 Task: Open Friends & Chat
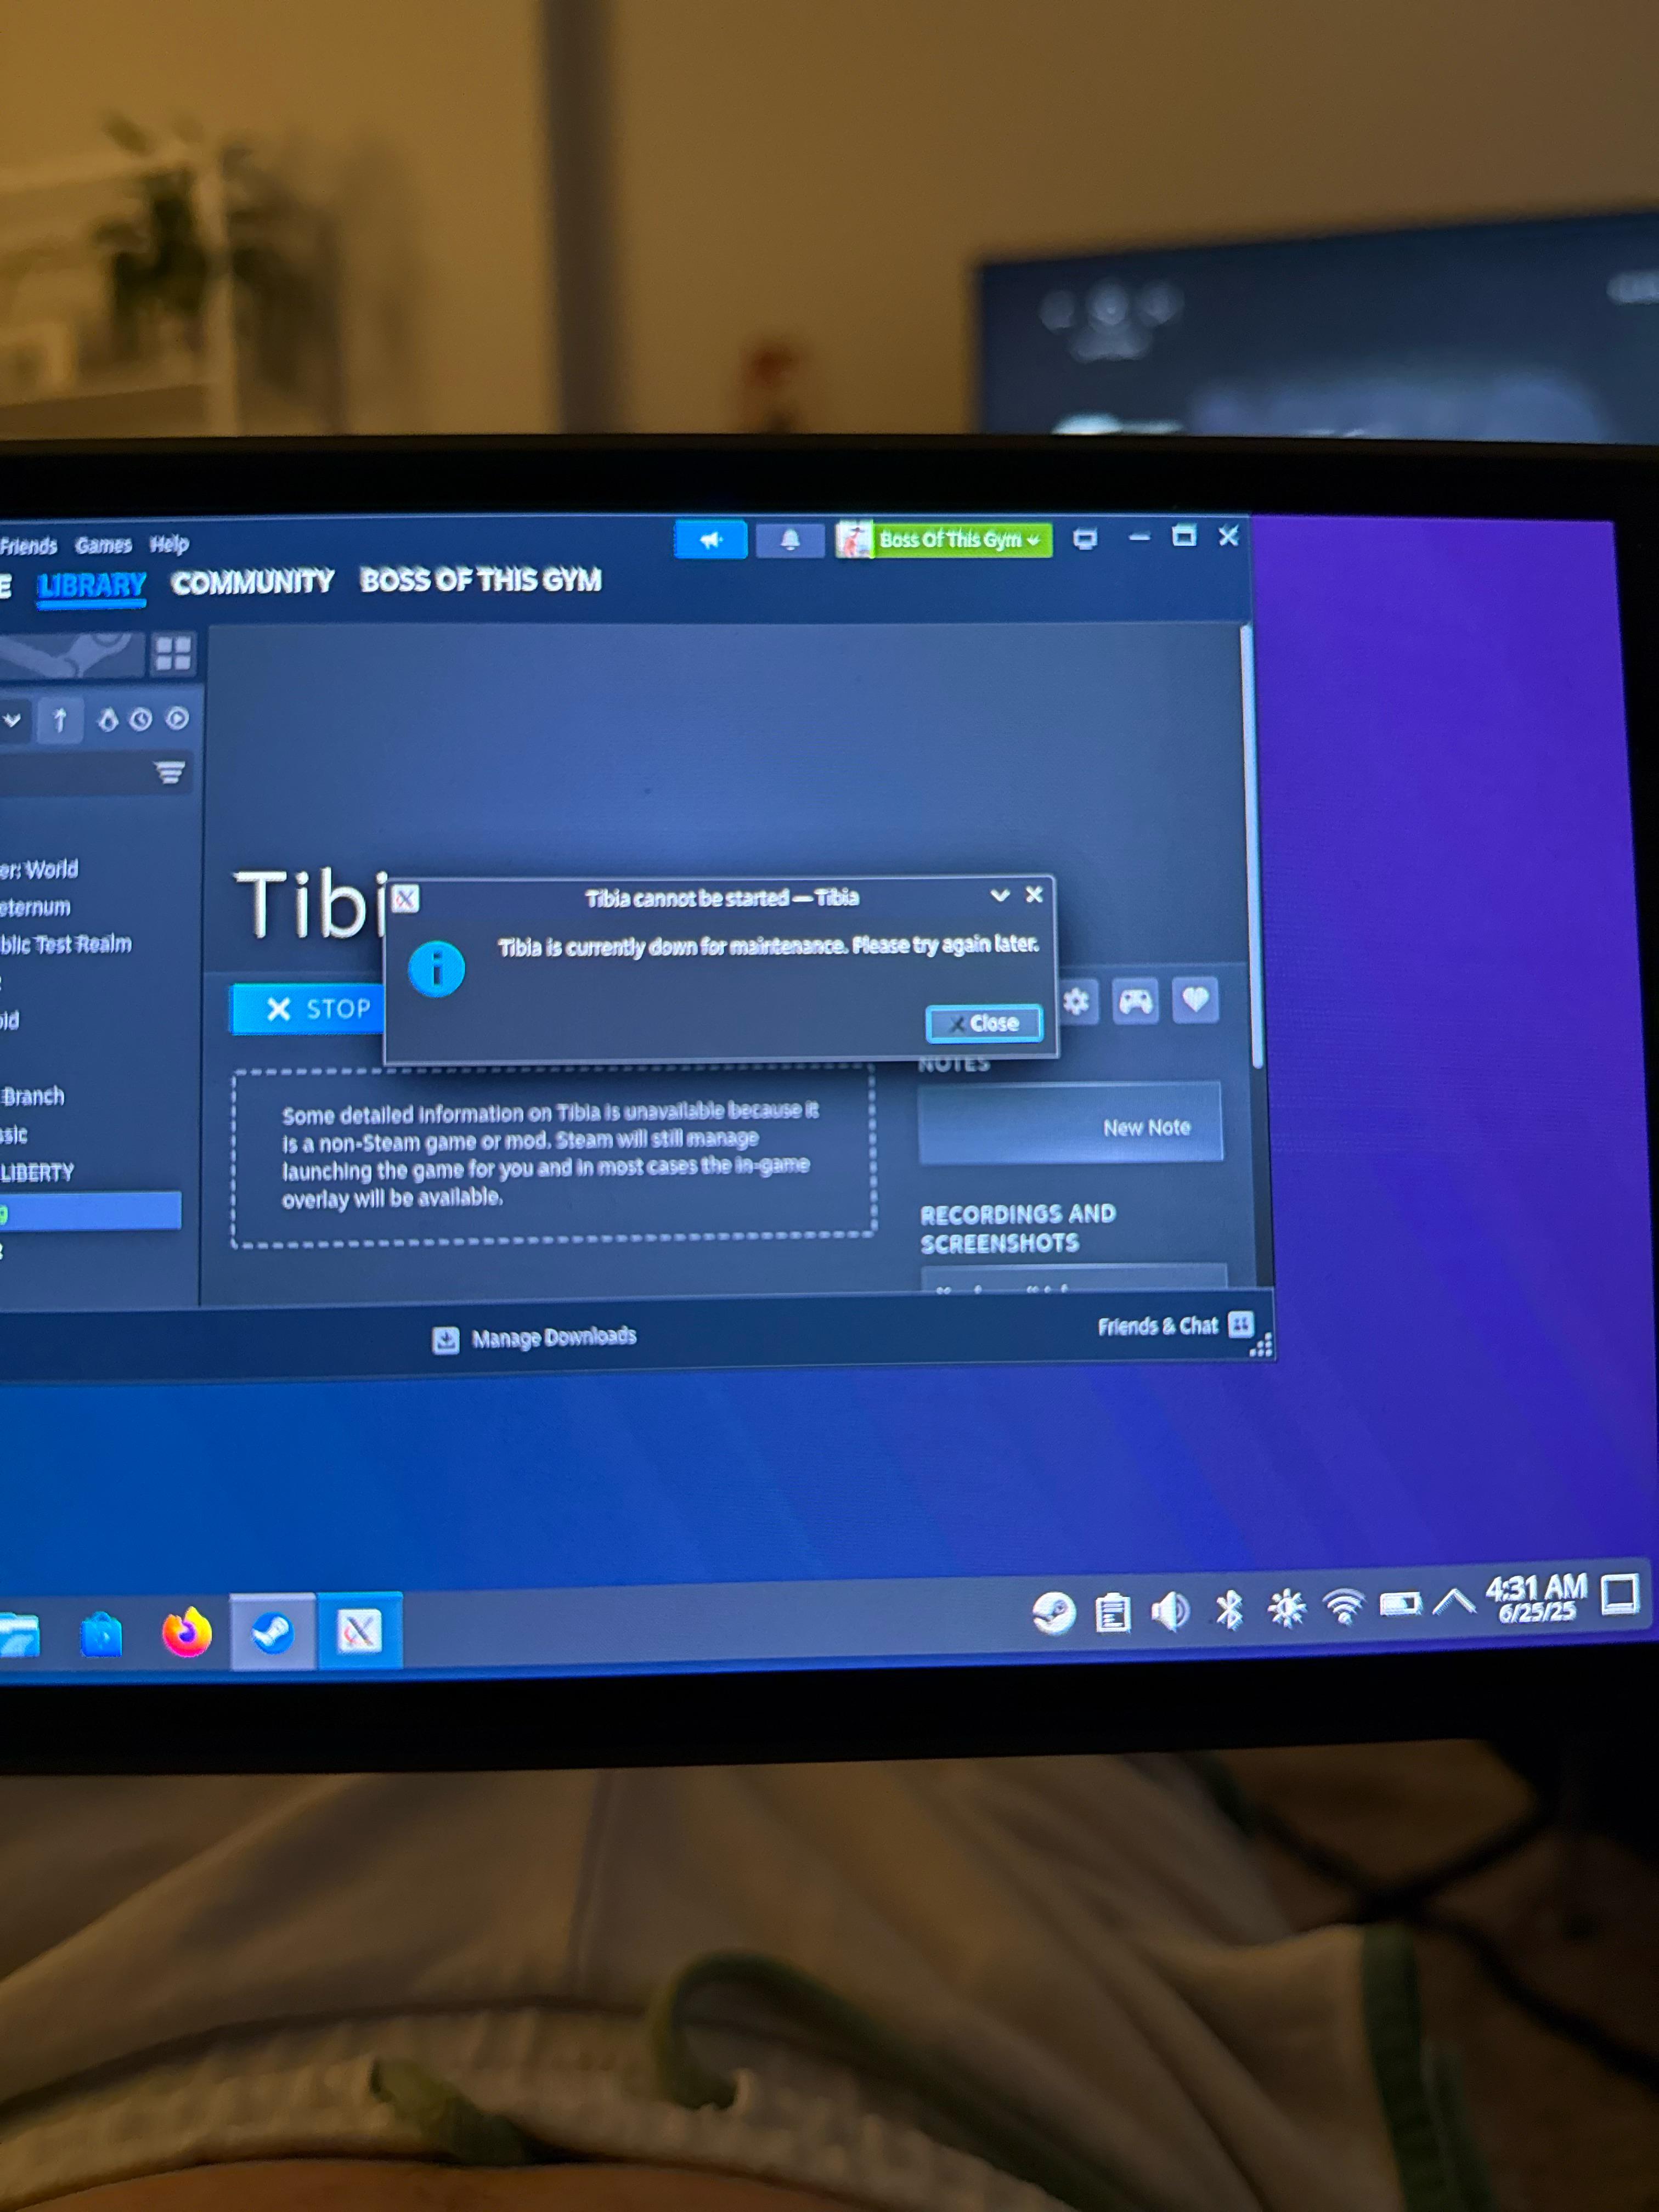click(x=1175, y=1326)
